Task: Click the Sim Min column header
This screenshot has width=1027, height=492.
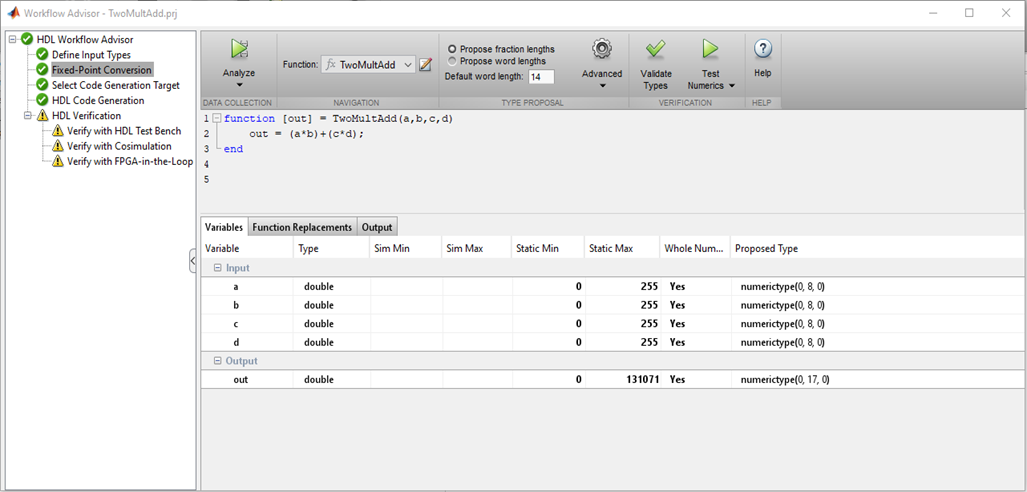Action: [406, 248]
